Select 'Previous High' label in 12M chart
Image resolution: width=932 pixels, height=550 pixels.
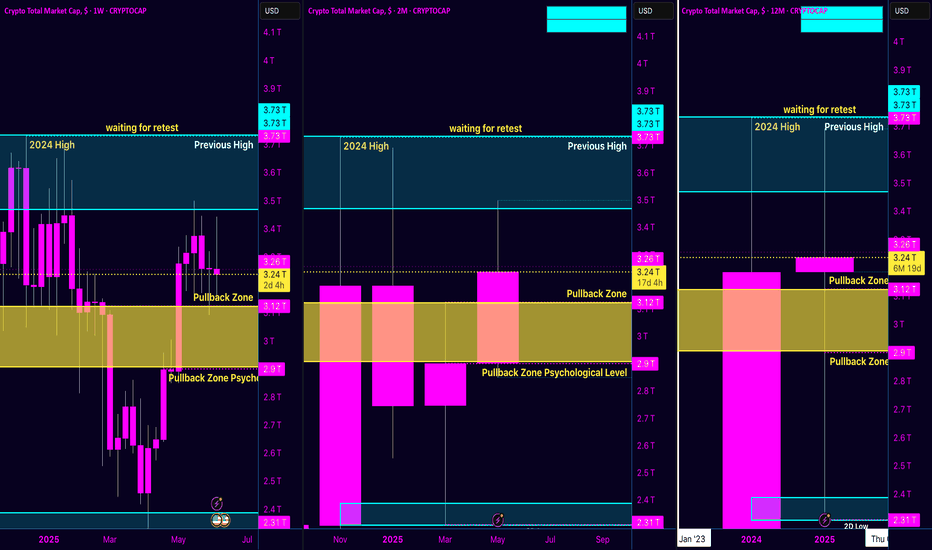click(x=854, y=127)
